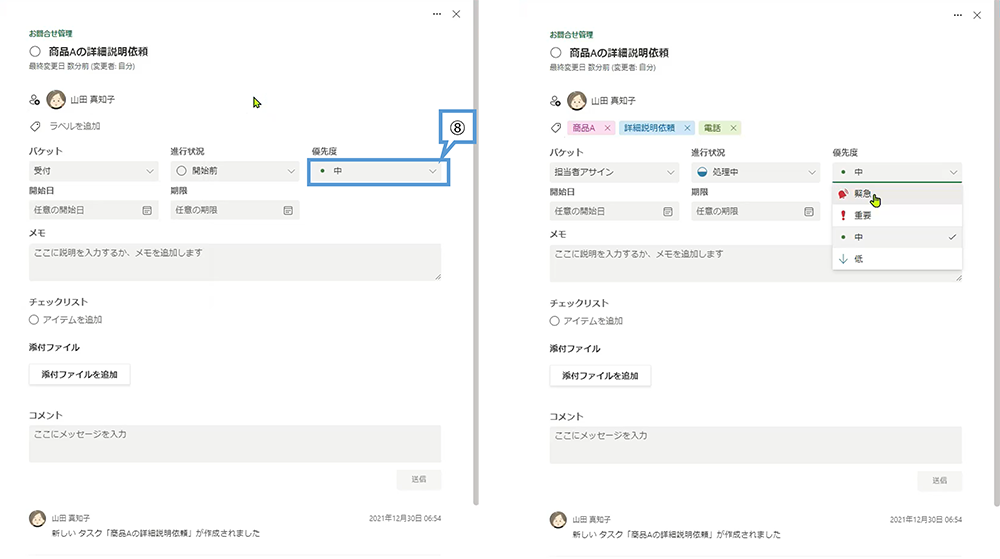The height and width of the screenshot is (559, 1000).
Task: Click the comment message box in left panel
Action: click(x=234, y=443)
